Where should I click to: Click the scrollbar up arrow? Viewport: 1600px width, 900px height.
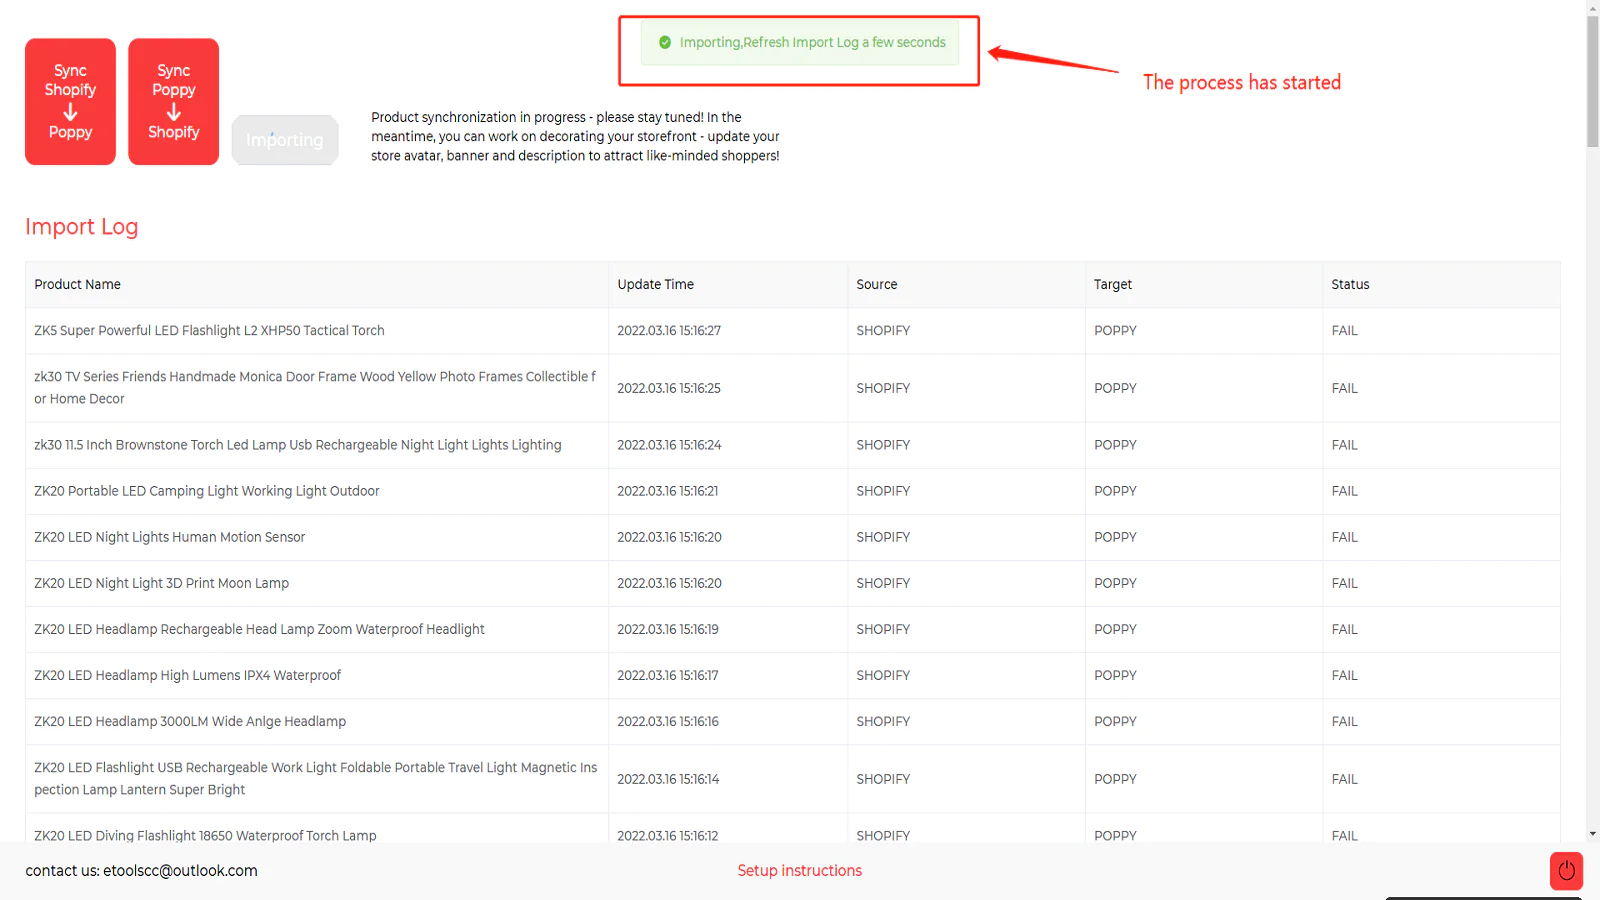tap(1592, 8)
